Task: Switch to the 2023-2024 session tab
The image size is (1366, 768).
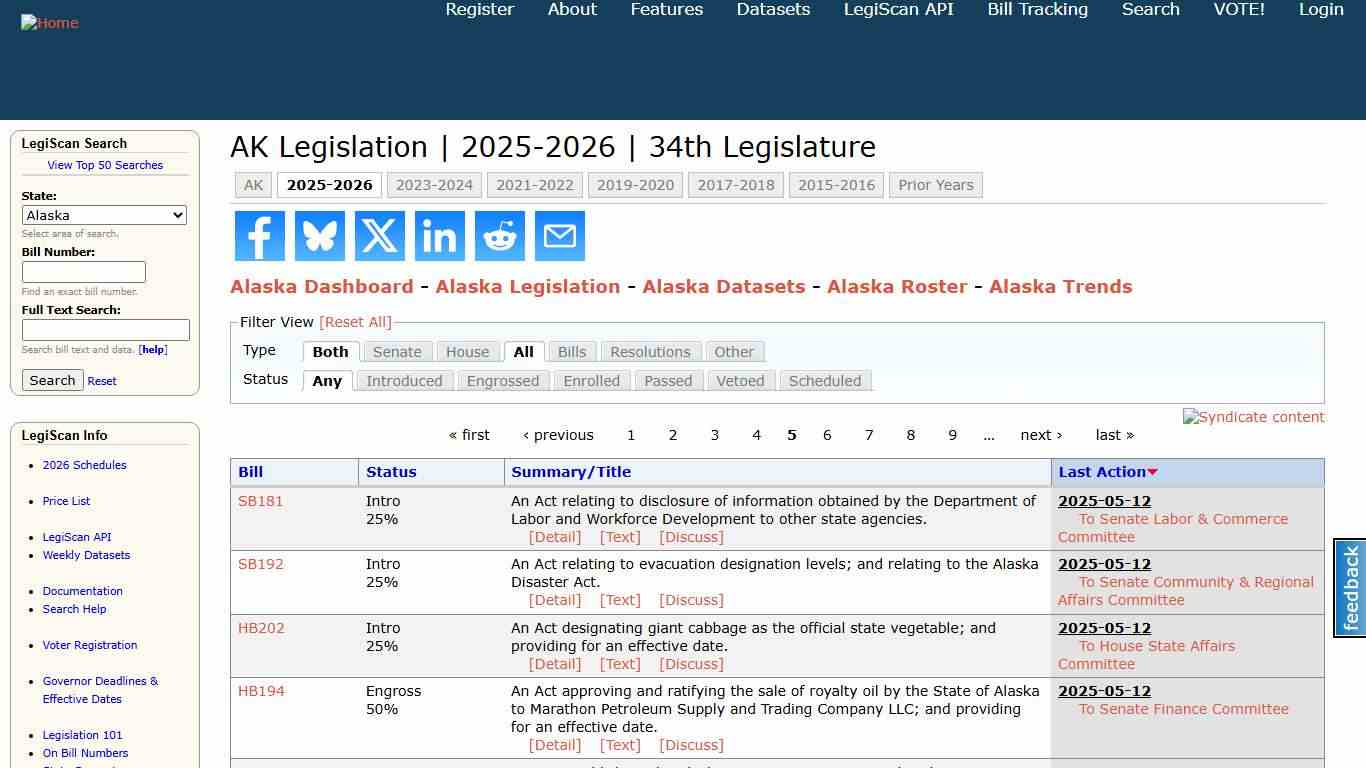Action: (434, 184)
